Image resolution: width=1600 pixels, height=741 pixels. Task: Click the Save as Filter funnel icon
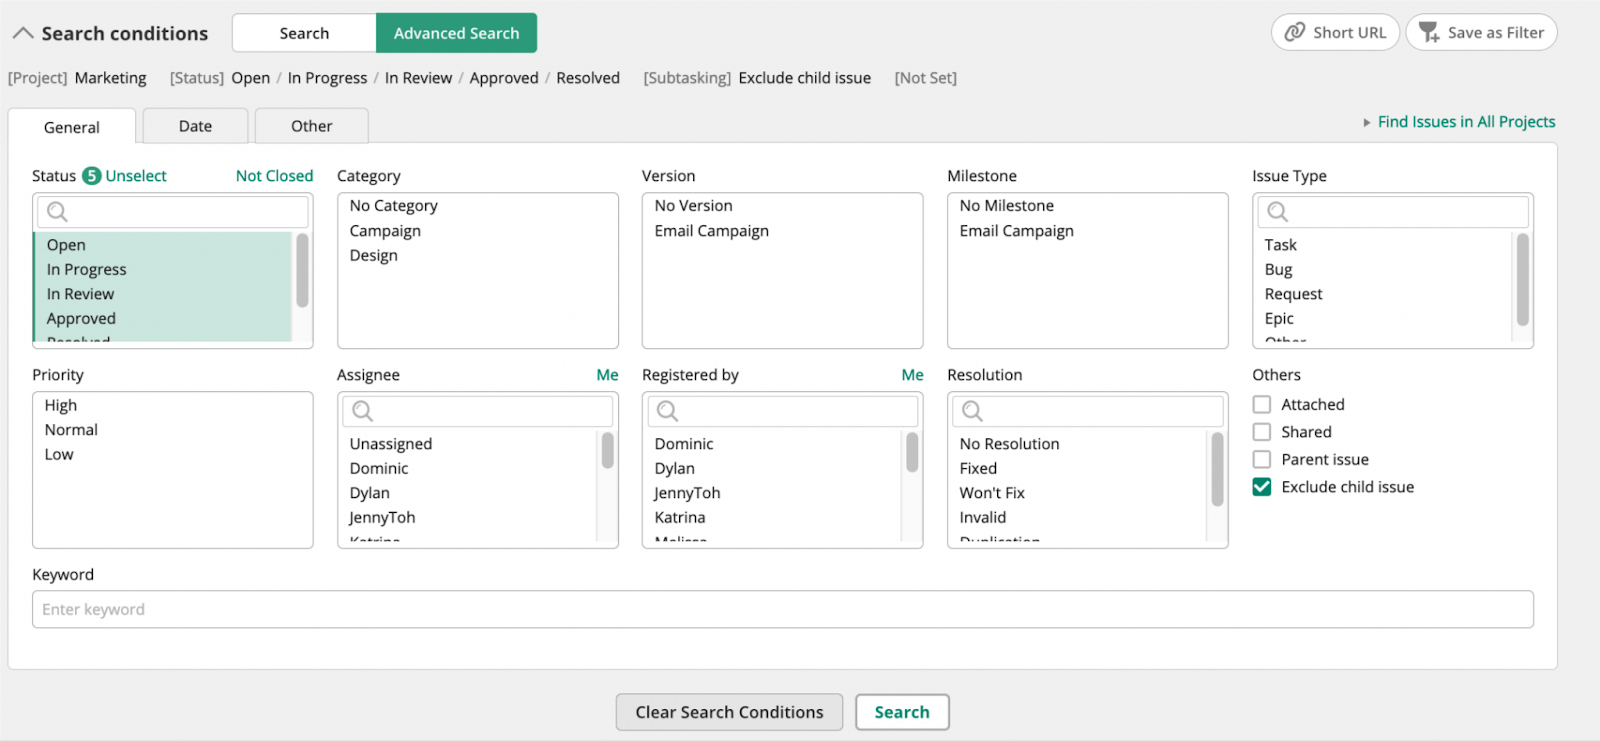[1429, 32]
